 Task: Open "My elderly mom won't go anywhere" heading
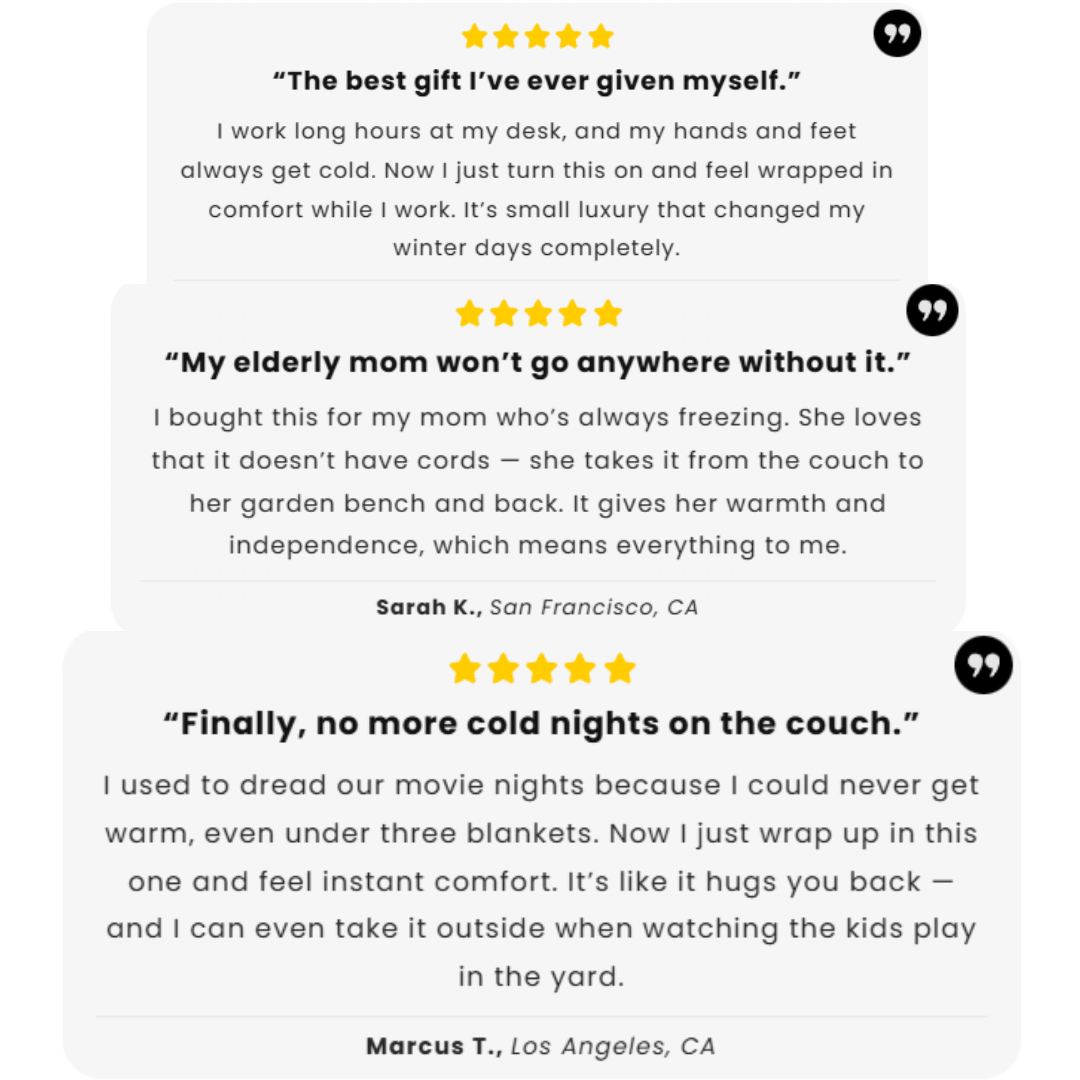[538, 362]
